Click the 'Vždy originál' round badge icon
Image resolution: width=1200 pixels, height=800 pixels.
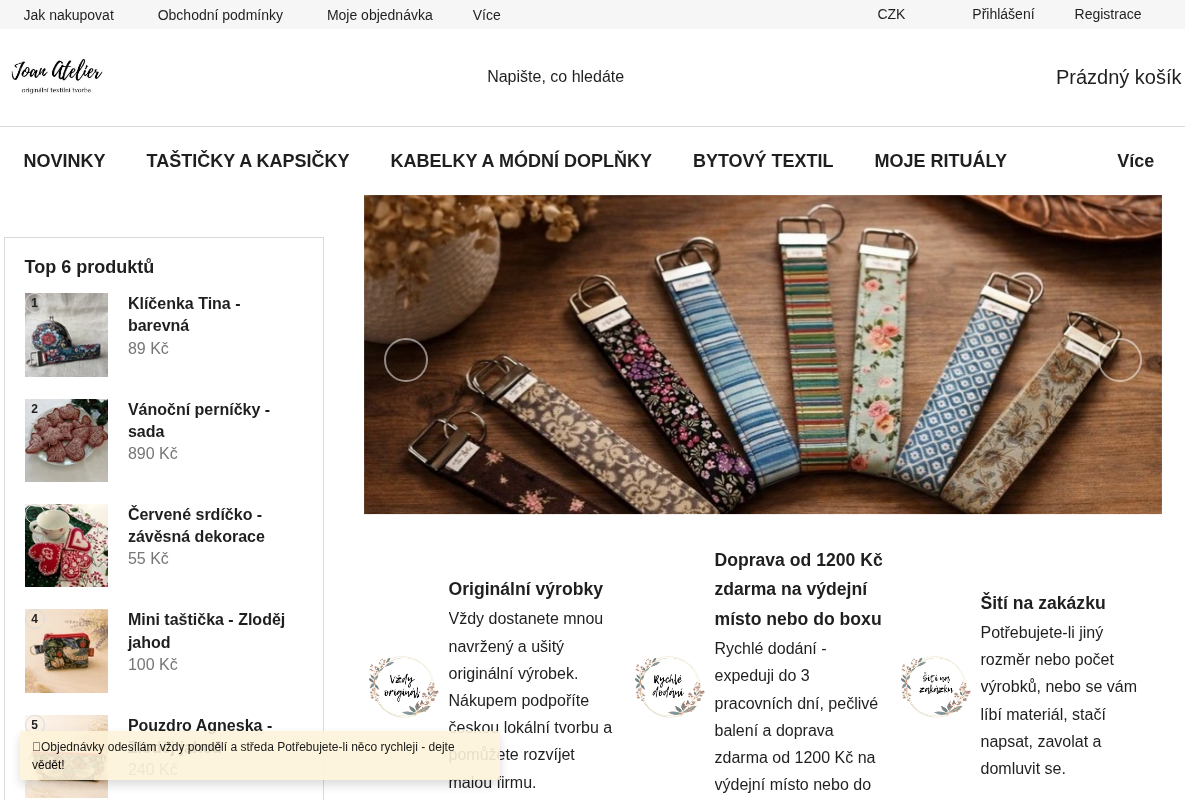coord(403,687)
